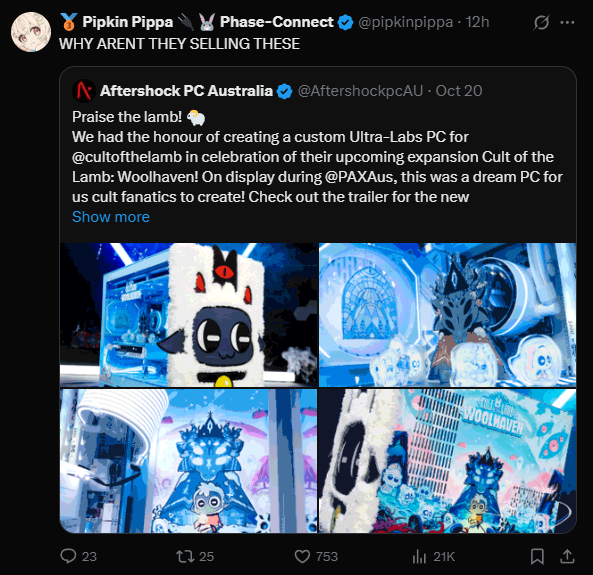The height and width of the screenshot is (575, 593).
Task: Open the share upload icon
Action: [x=567, y=556]
